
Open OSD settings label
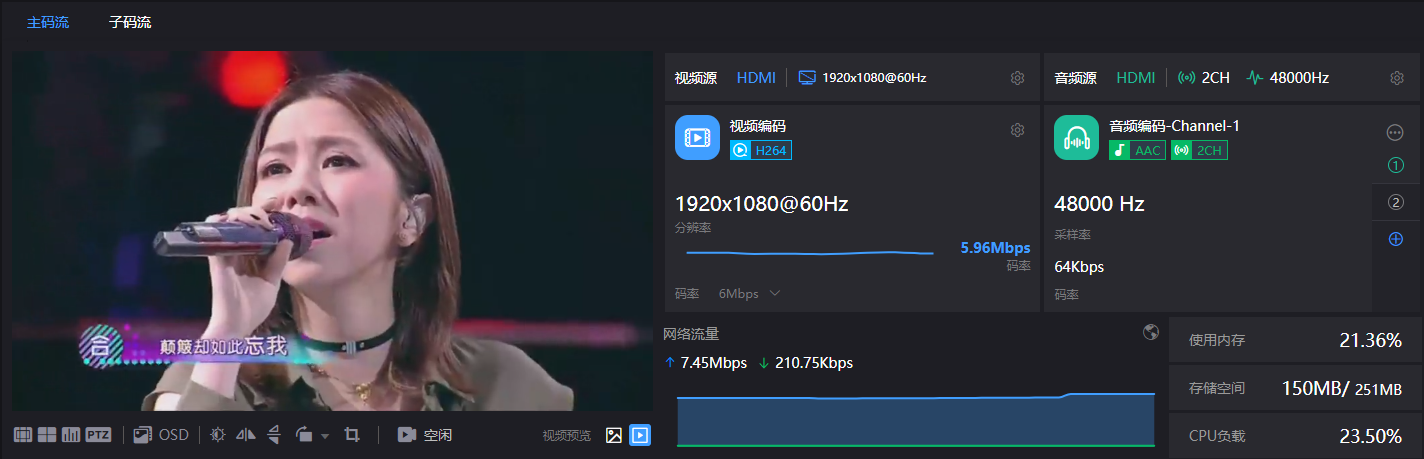[x=174, y=435]
